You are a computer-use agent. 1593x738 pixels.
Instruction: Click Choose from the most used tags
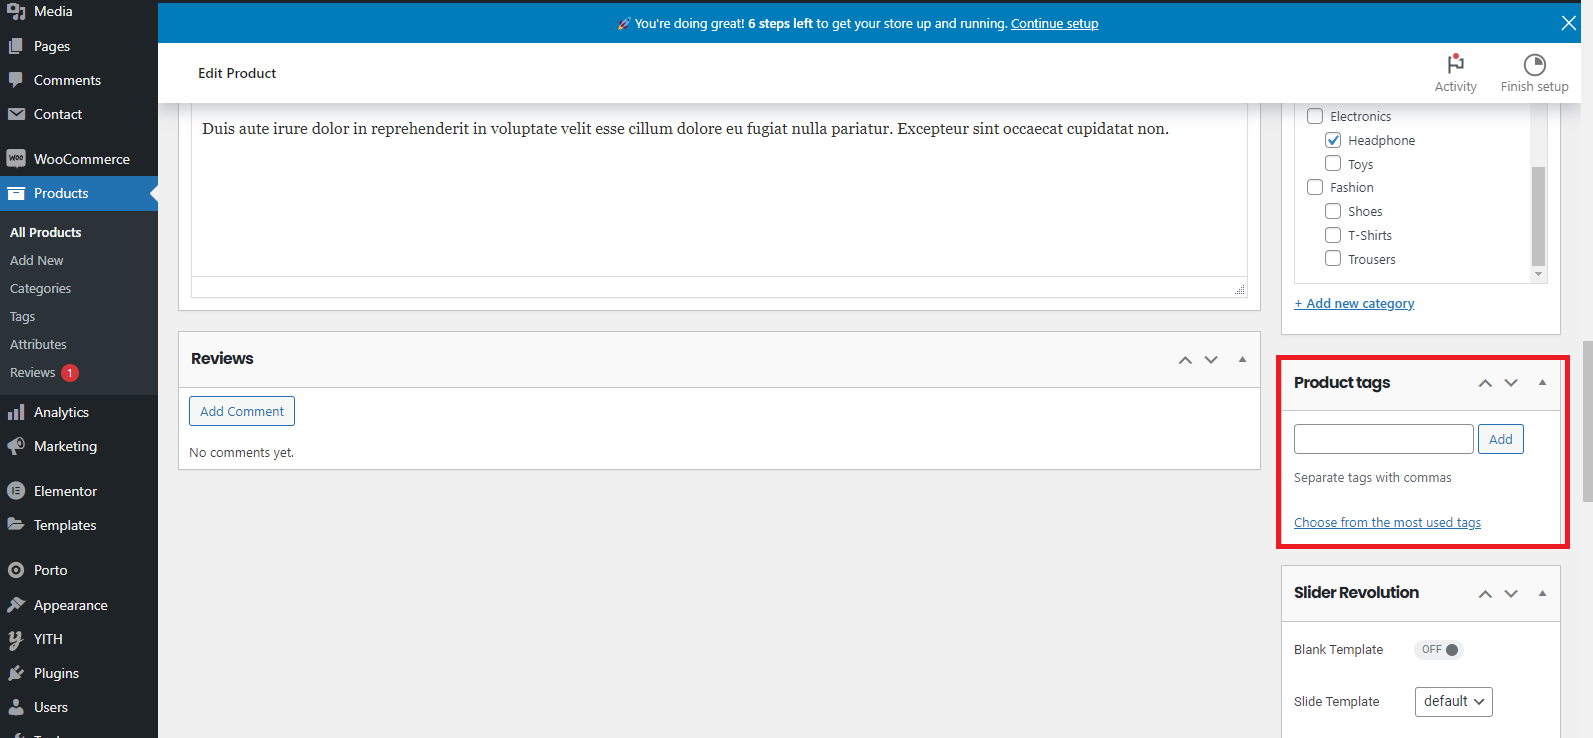pos(1387,522)
